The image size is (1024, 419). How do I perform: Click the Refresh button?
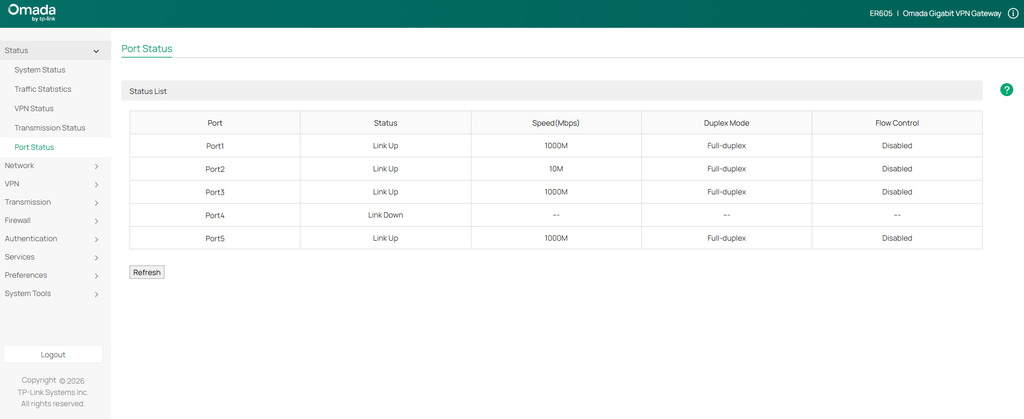[x=147, y=272]
